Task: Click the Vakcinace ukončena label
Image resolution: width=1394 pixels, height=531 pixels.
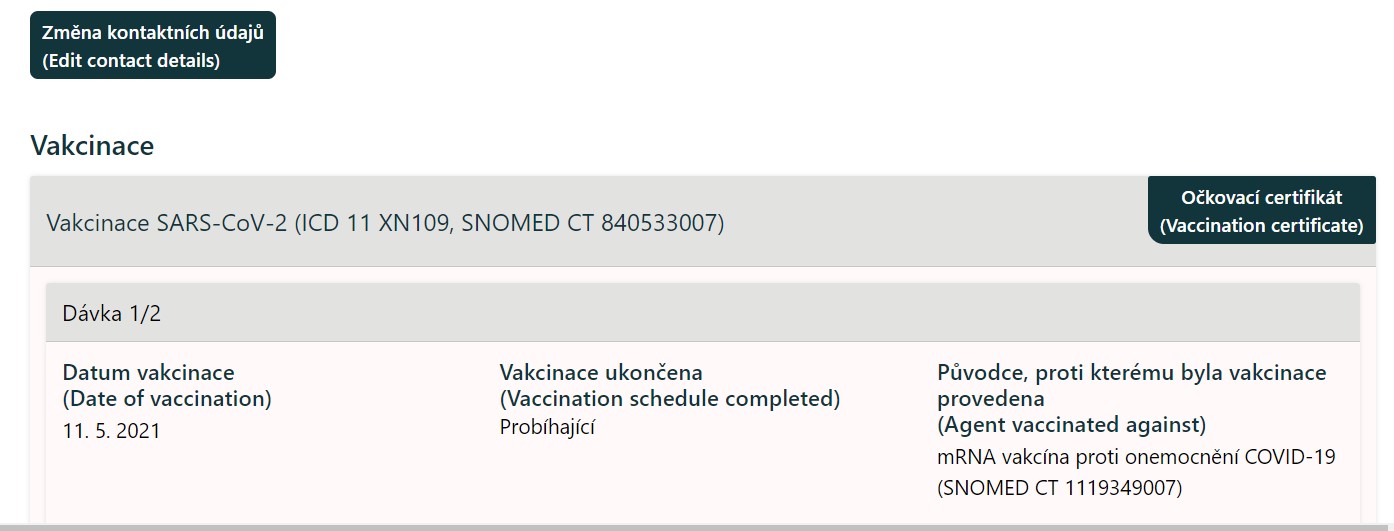Action: coord(600,373)
